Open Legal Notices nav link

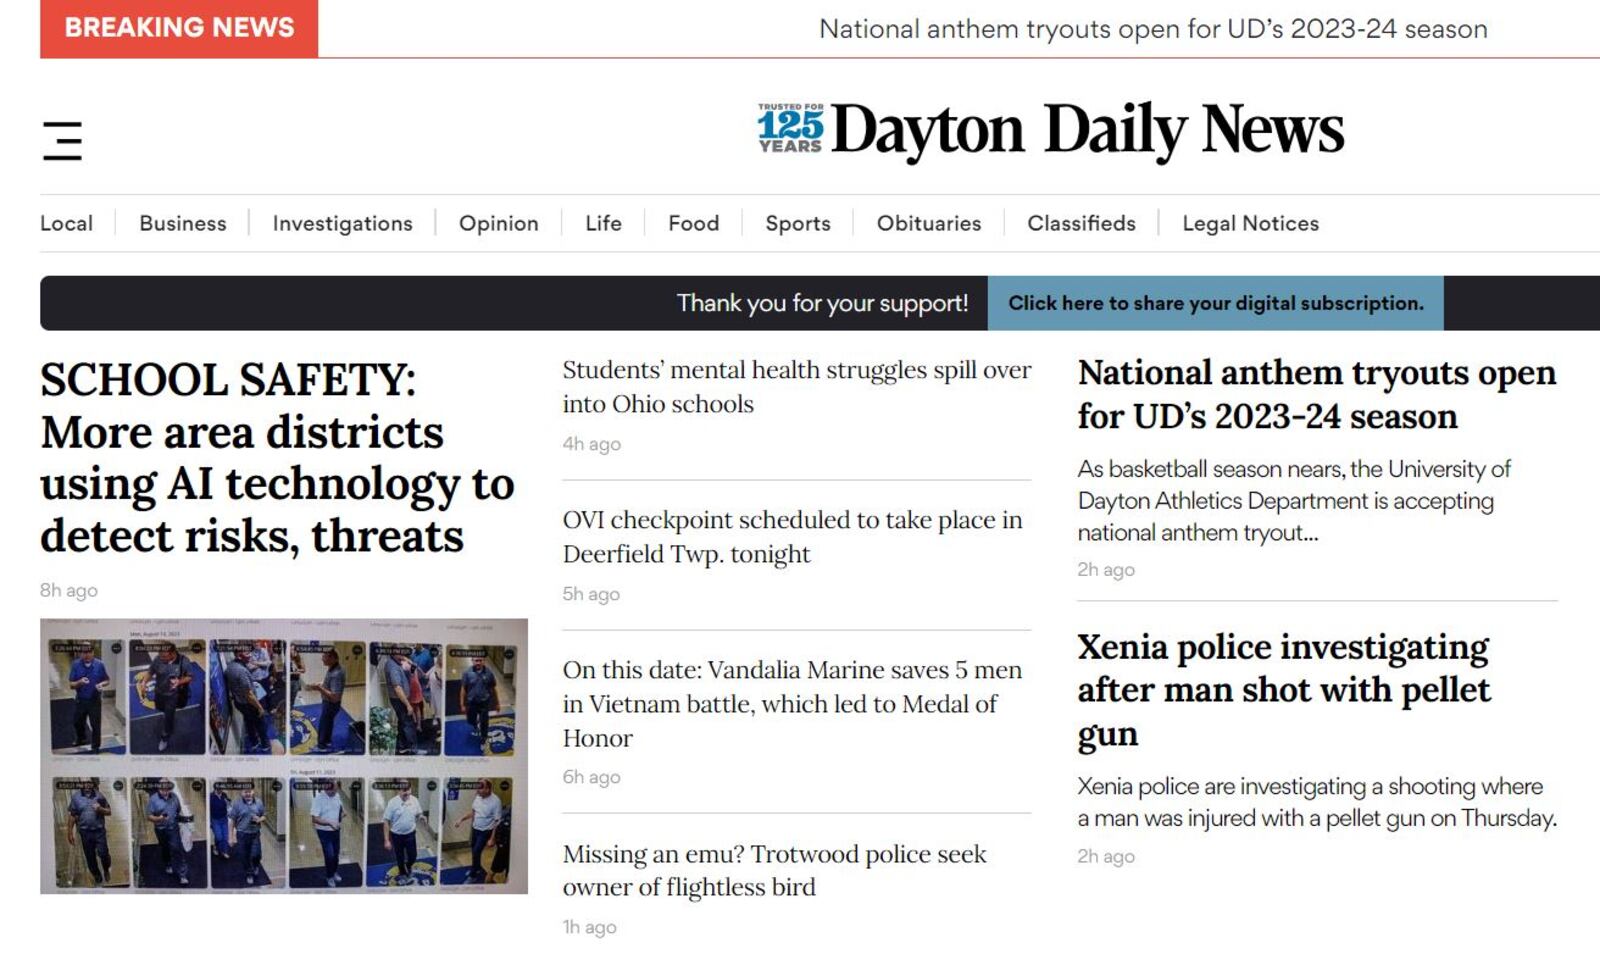(1250, 223)
